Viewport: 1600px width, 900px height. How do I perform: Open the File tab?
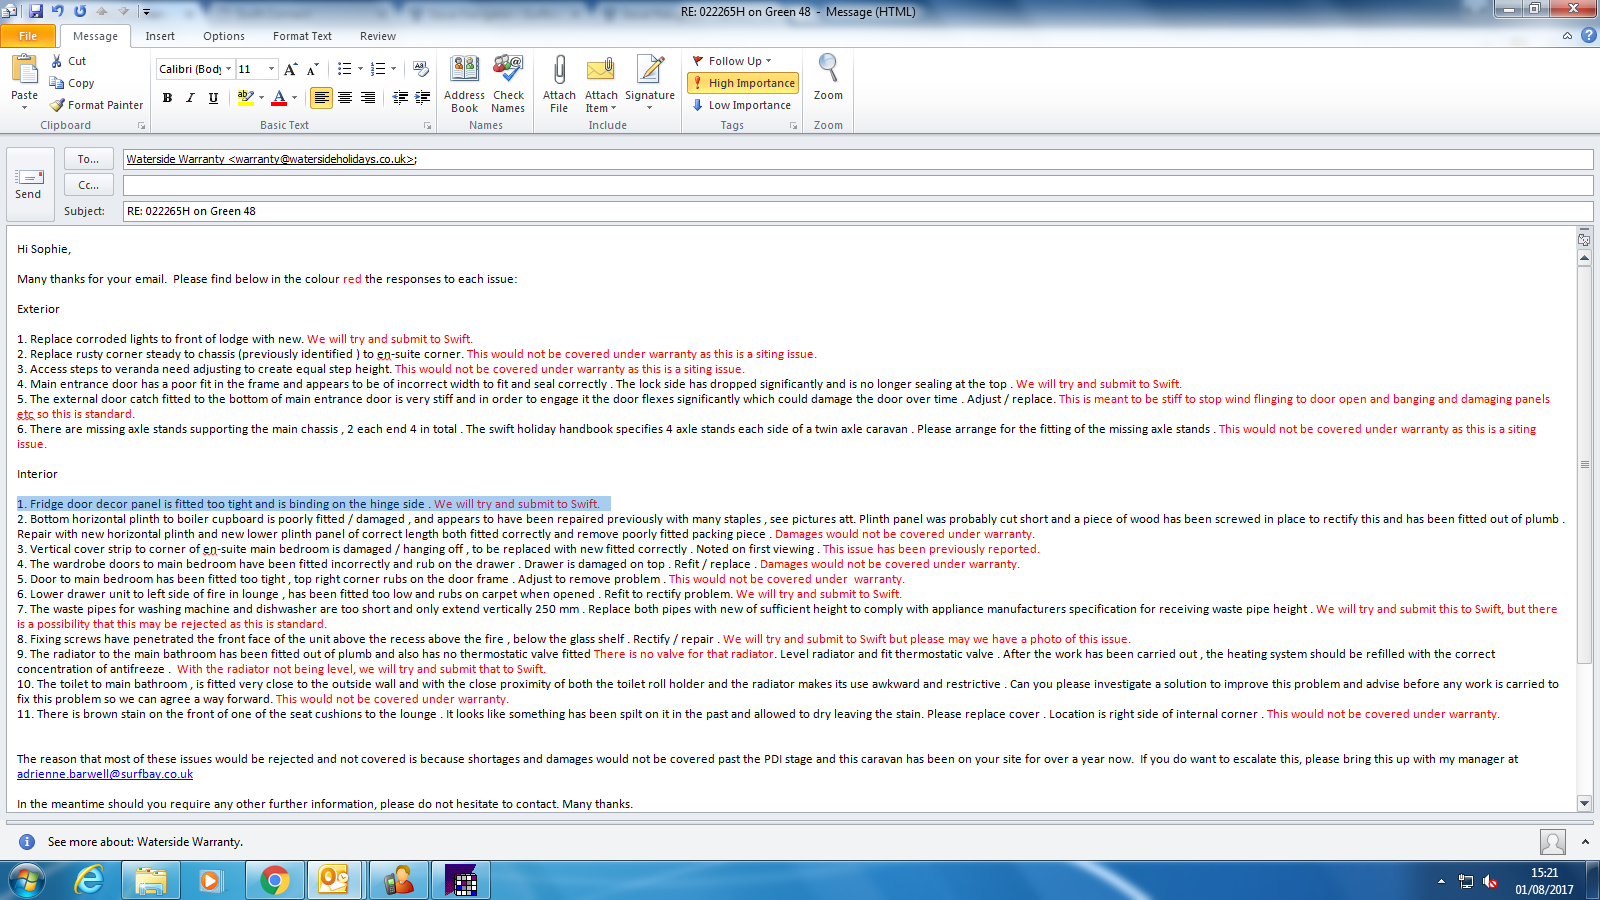click(x=28, y=36)
